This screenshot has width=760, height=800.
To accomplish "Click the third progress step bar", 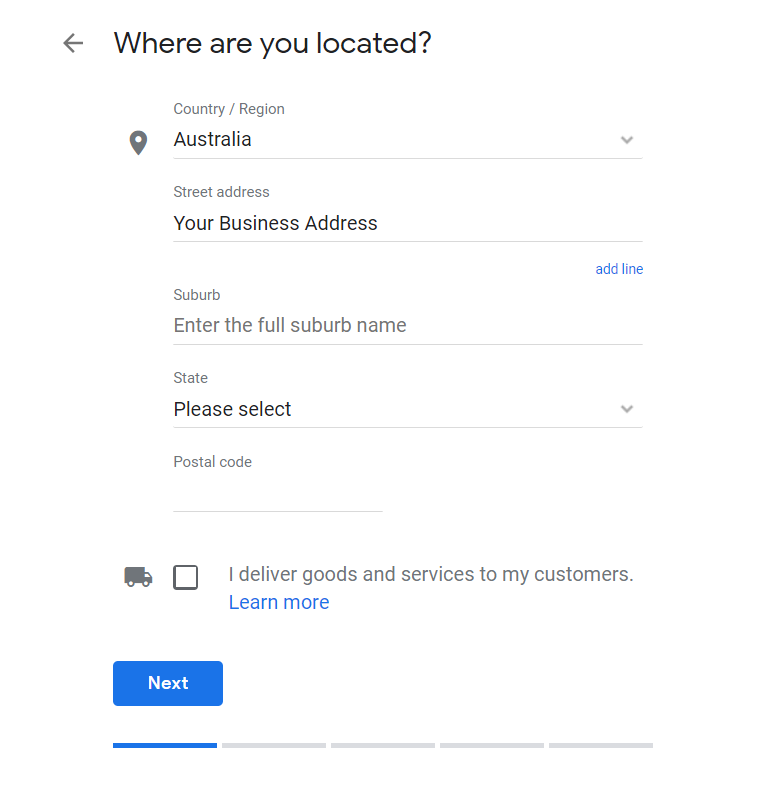I will tap(383, 745).
